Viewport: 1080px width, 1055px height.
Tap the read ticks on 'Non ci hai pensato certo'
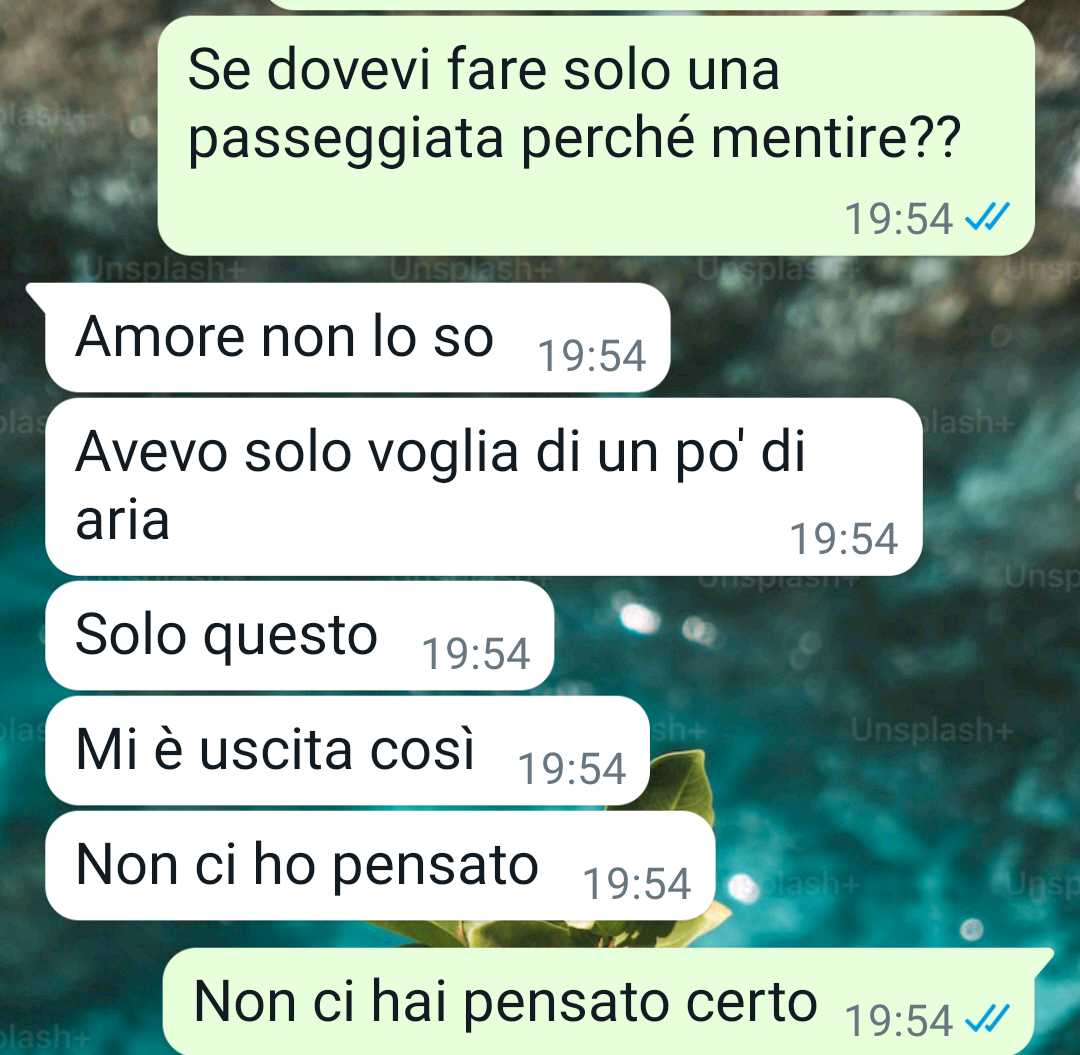pos(987,1019)
